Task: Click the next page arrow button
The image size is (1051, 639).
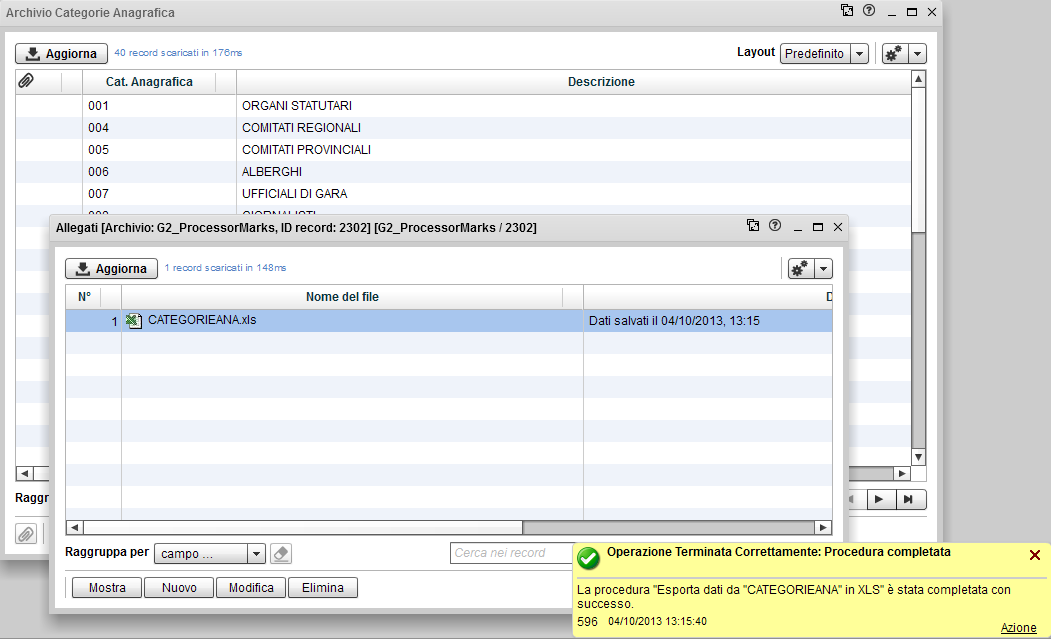Action: point(878,499)
